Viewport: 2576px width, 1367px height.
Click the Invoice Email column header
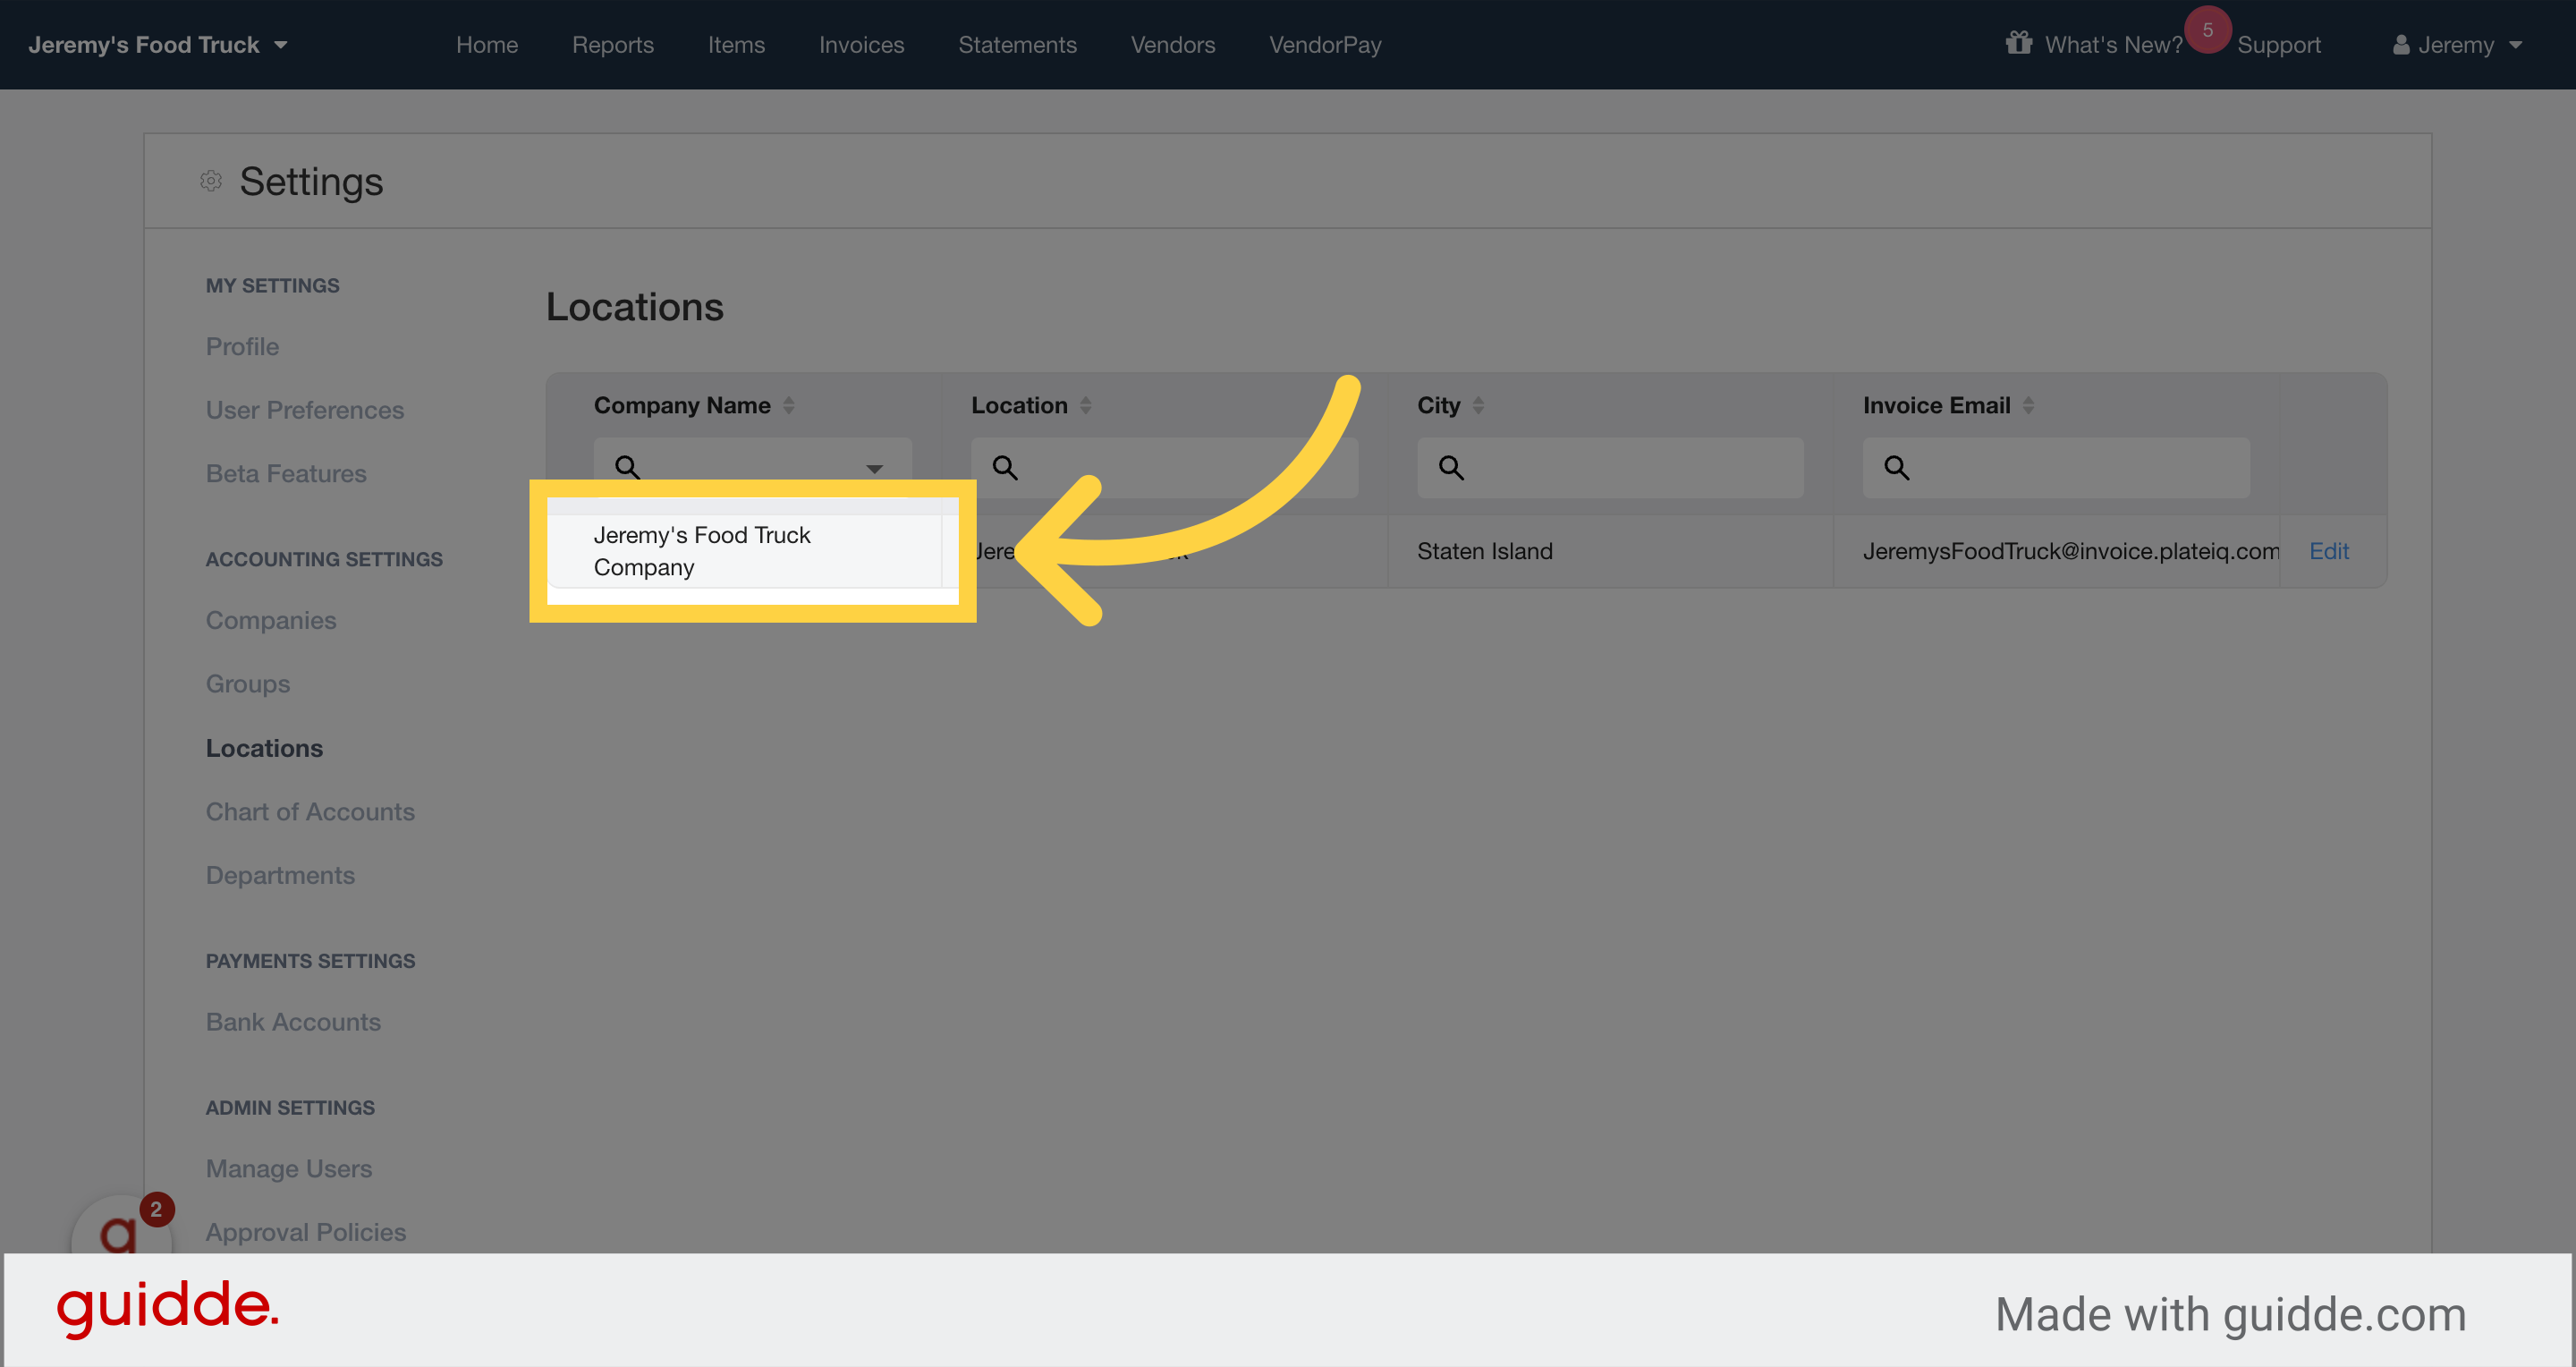click(x=1936, y=405)
